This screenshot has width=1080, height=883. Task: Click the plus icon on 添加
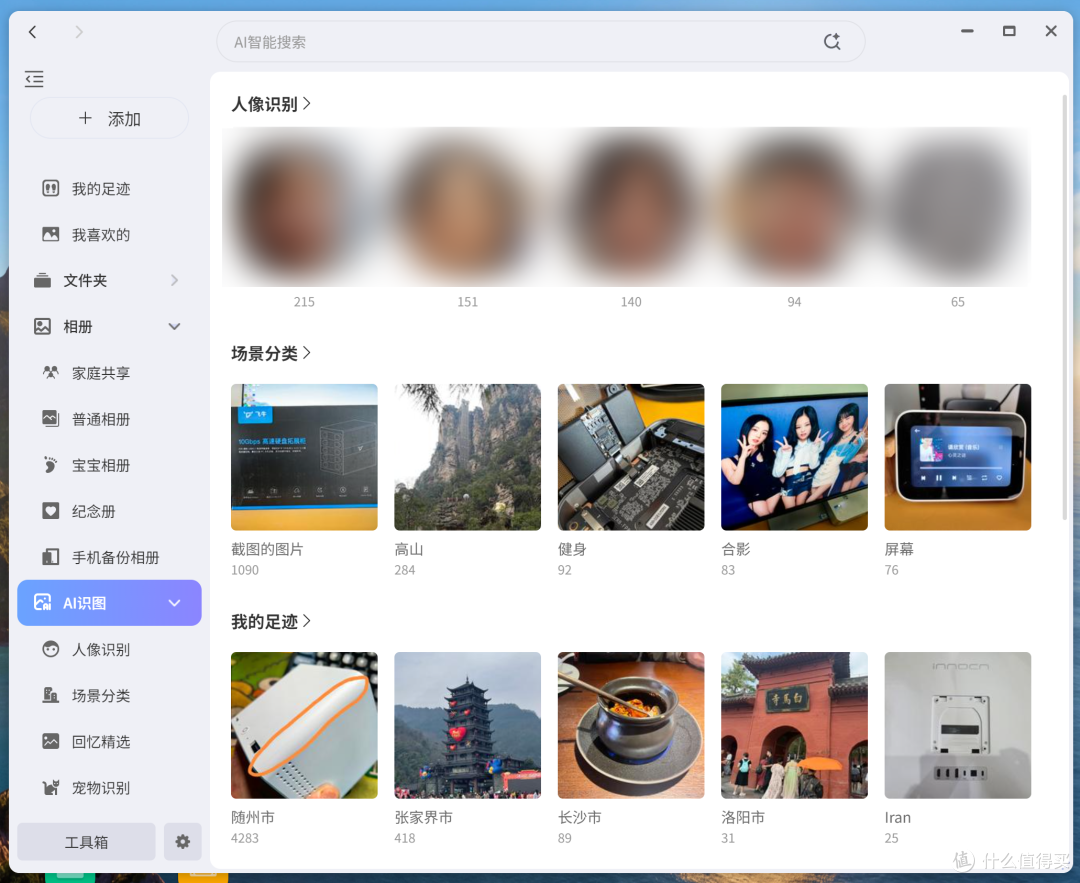coord(85,118)
